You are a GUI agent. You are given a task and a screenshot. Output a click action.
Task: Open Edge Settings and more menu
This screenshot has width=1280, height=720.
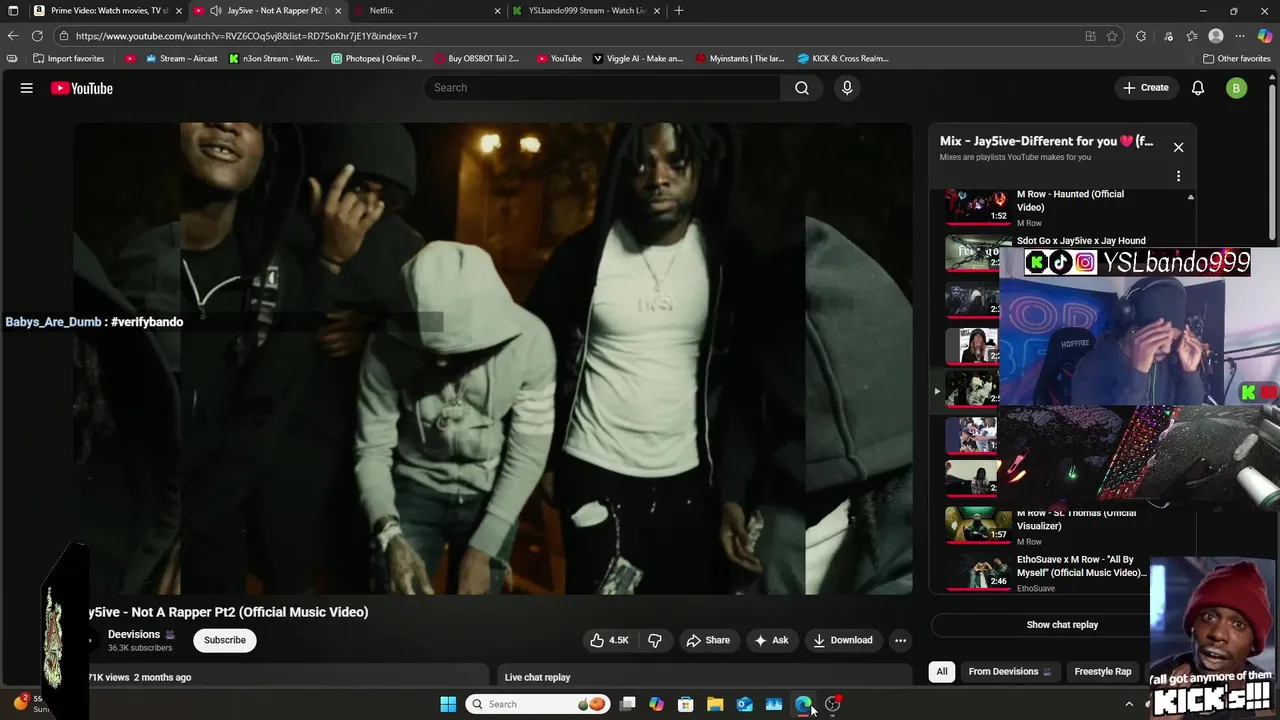click(1240, 36)
